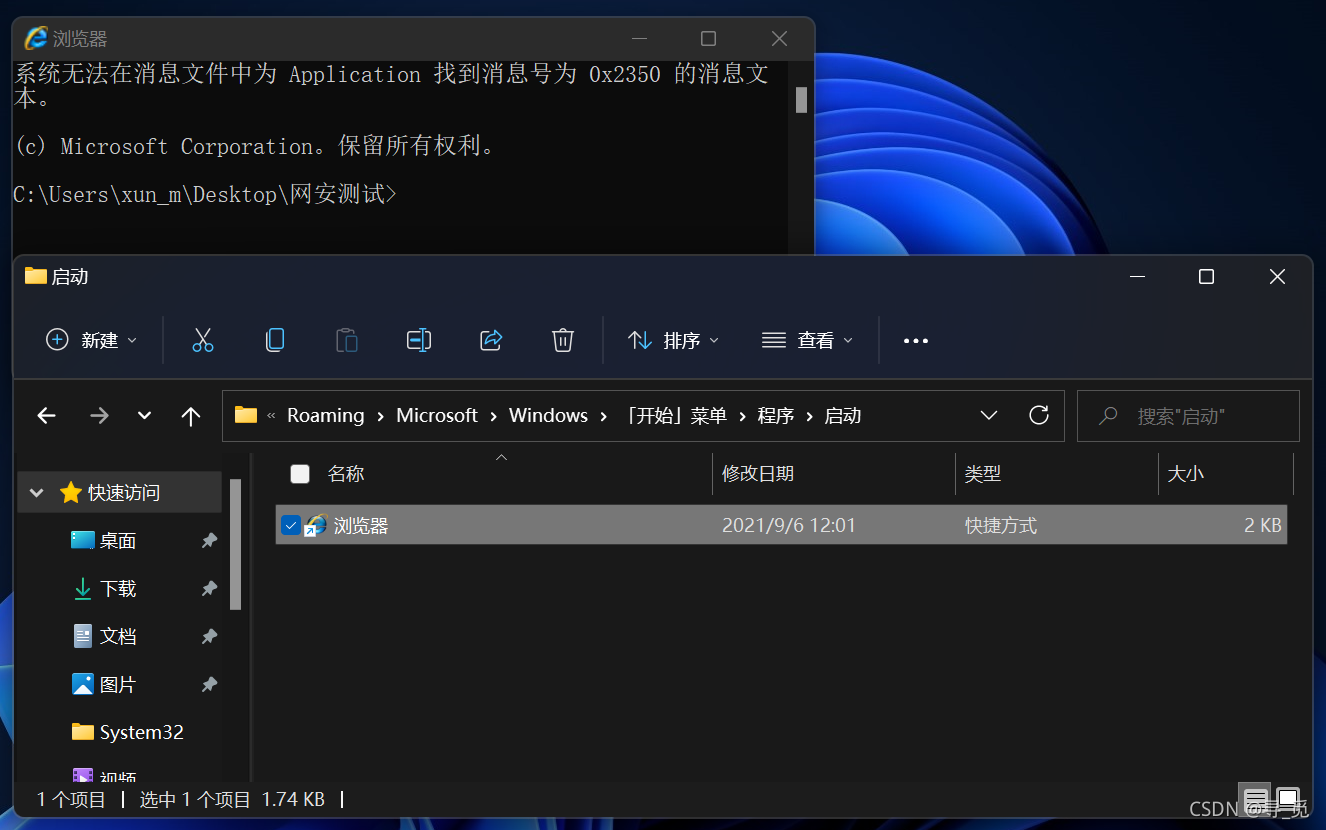The width and height of the screenshot is (1326, 830).
Task: Click the date 2021/9/6 12:01 cell
Action: (789, 525)
